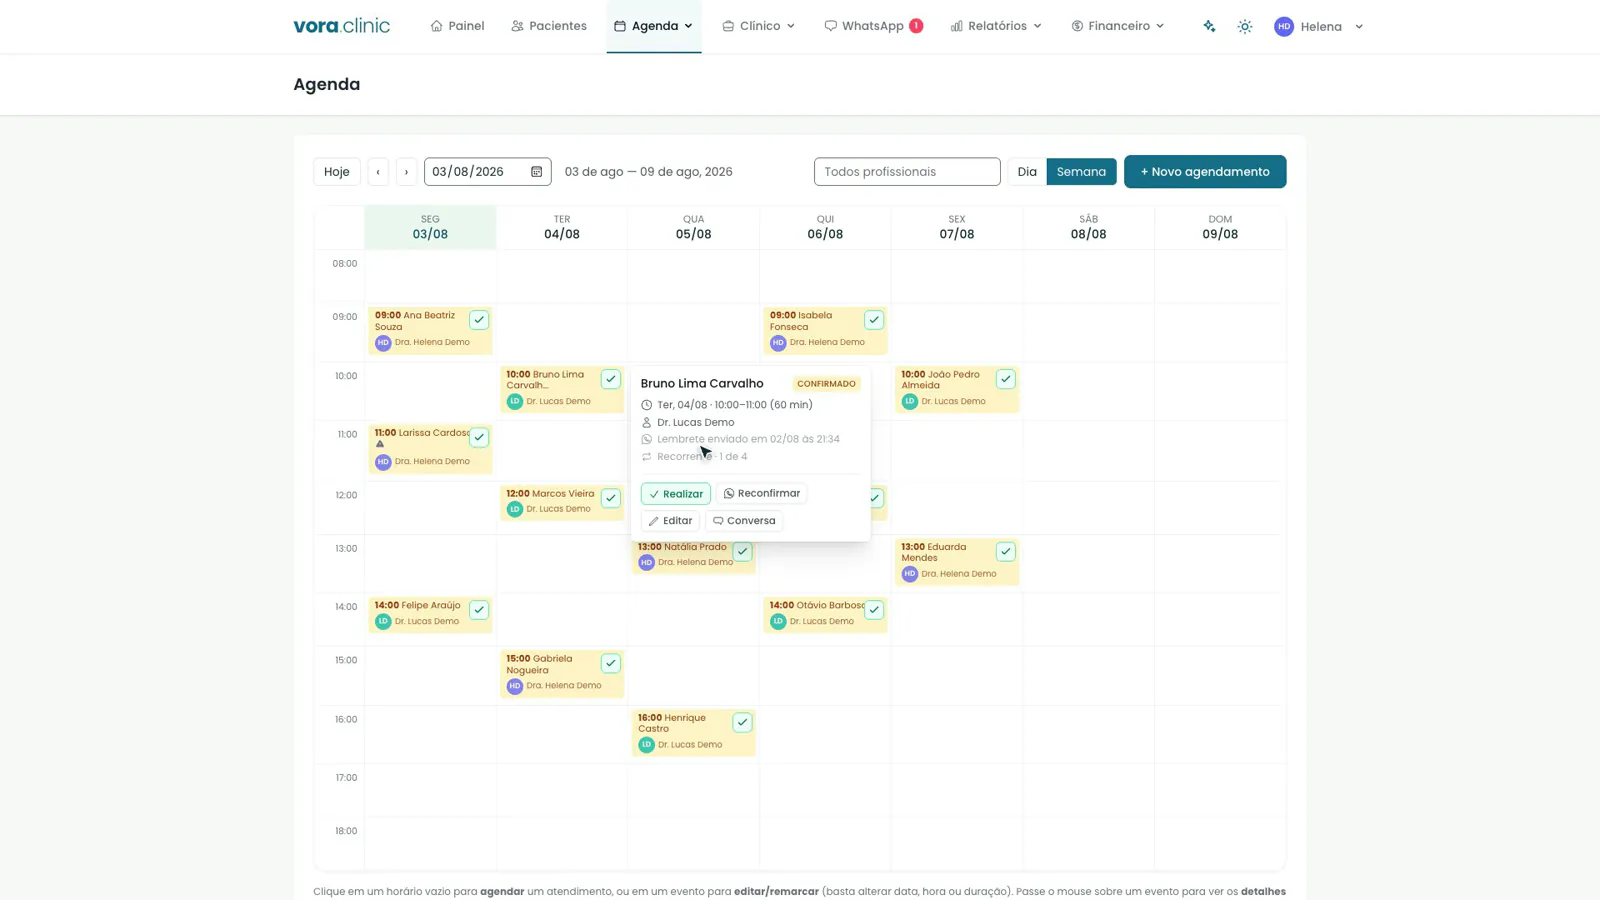Check off Marcos Vieira 12:00 appointment
The width and height of the screenshot is (1600, 900).
pos(610,498)
